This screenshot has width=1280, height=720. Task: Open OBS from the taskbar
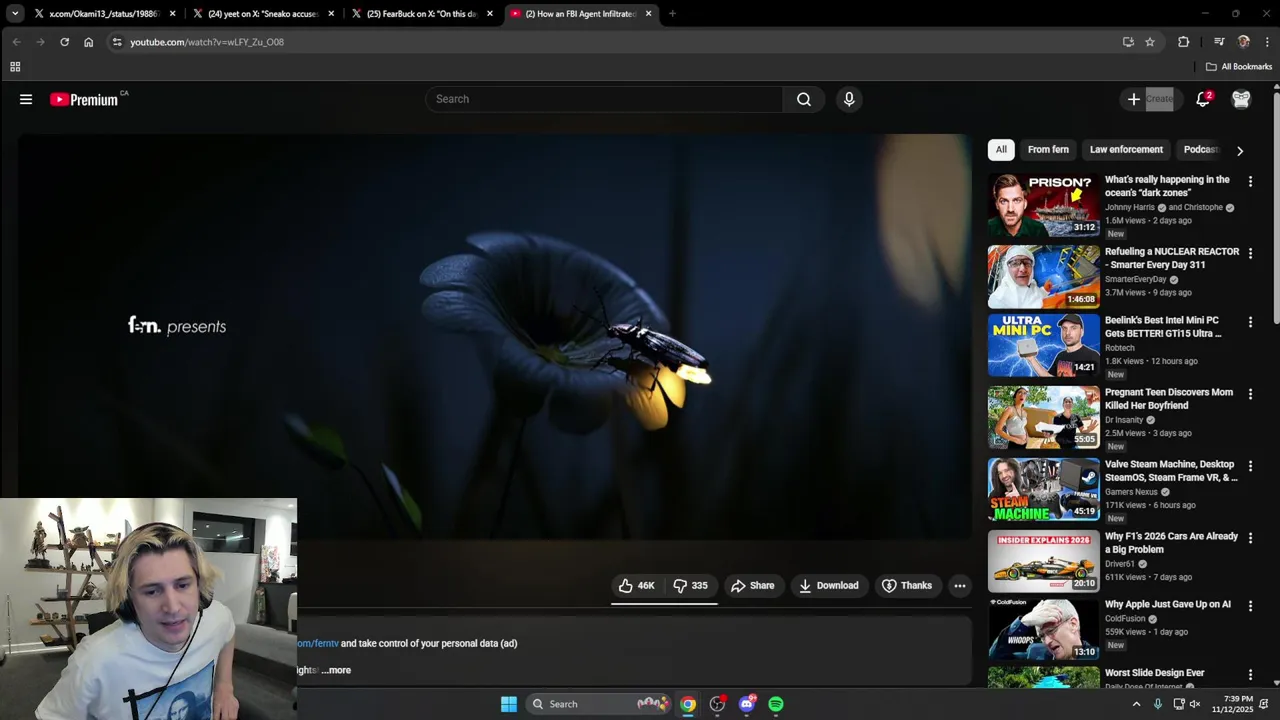pos(717,704)
